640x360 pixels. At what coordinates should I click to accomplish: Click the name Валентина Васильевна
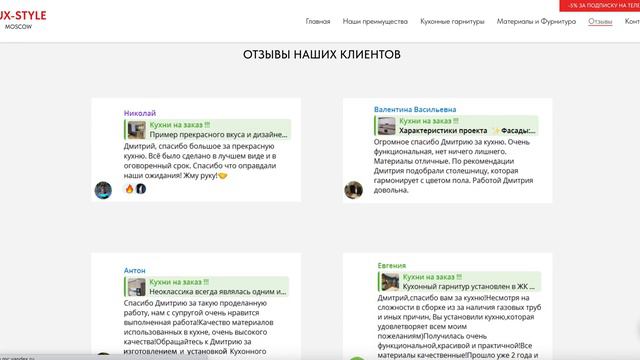pos(415,109)
